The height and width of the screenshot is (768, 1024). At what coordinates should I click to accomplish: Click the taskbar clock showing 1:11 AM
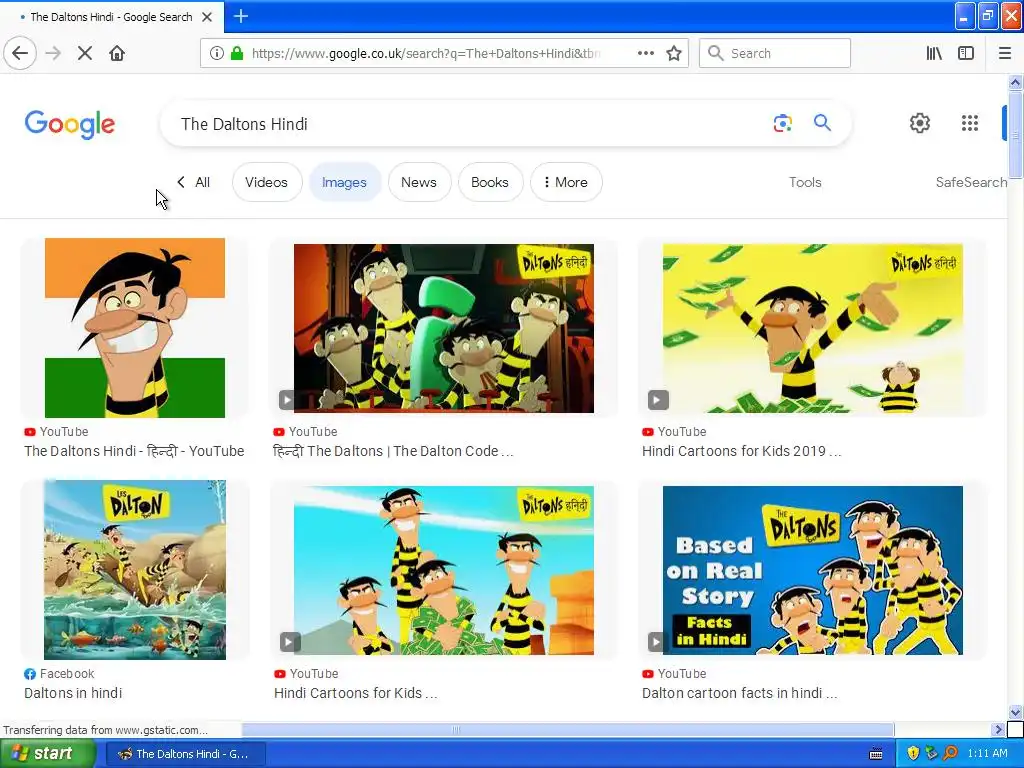pyautogui.click(x=987, y=754)
